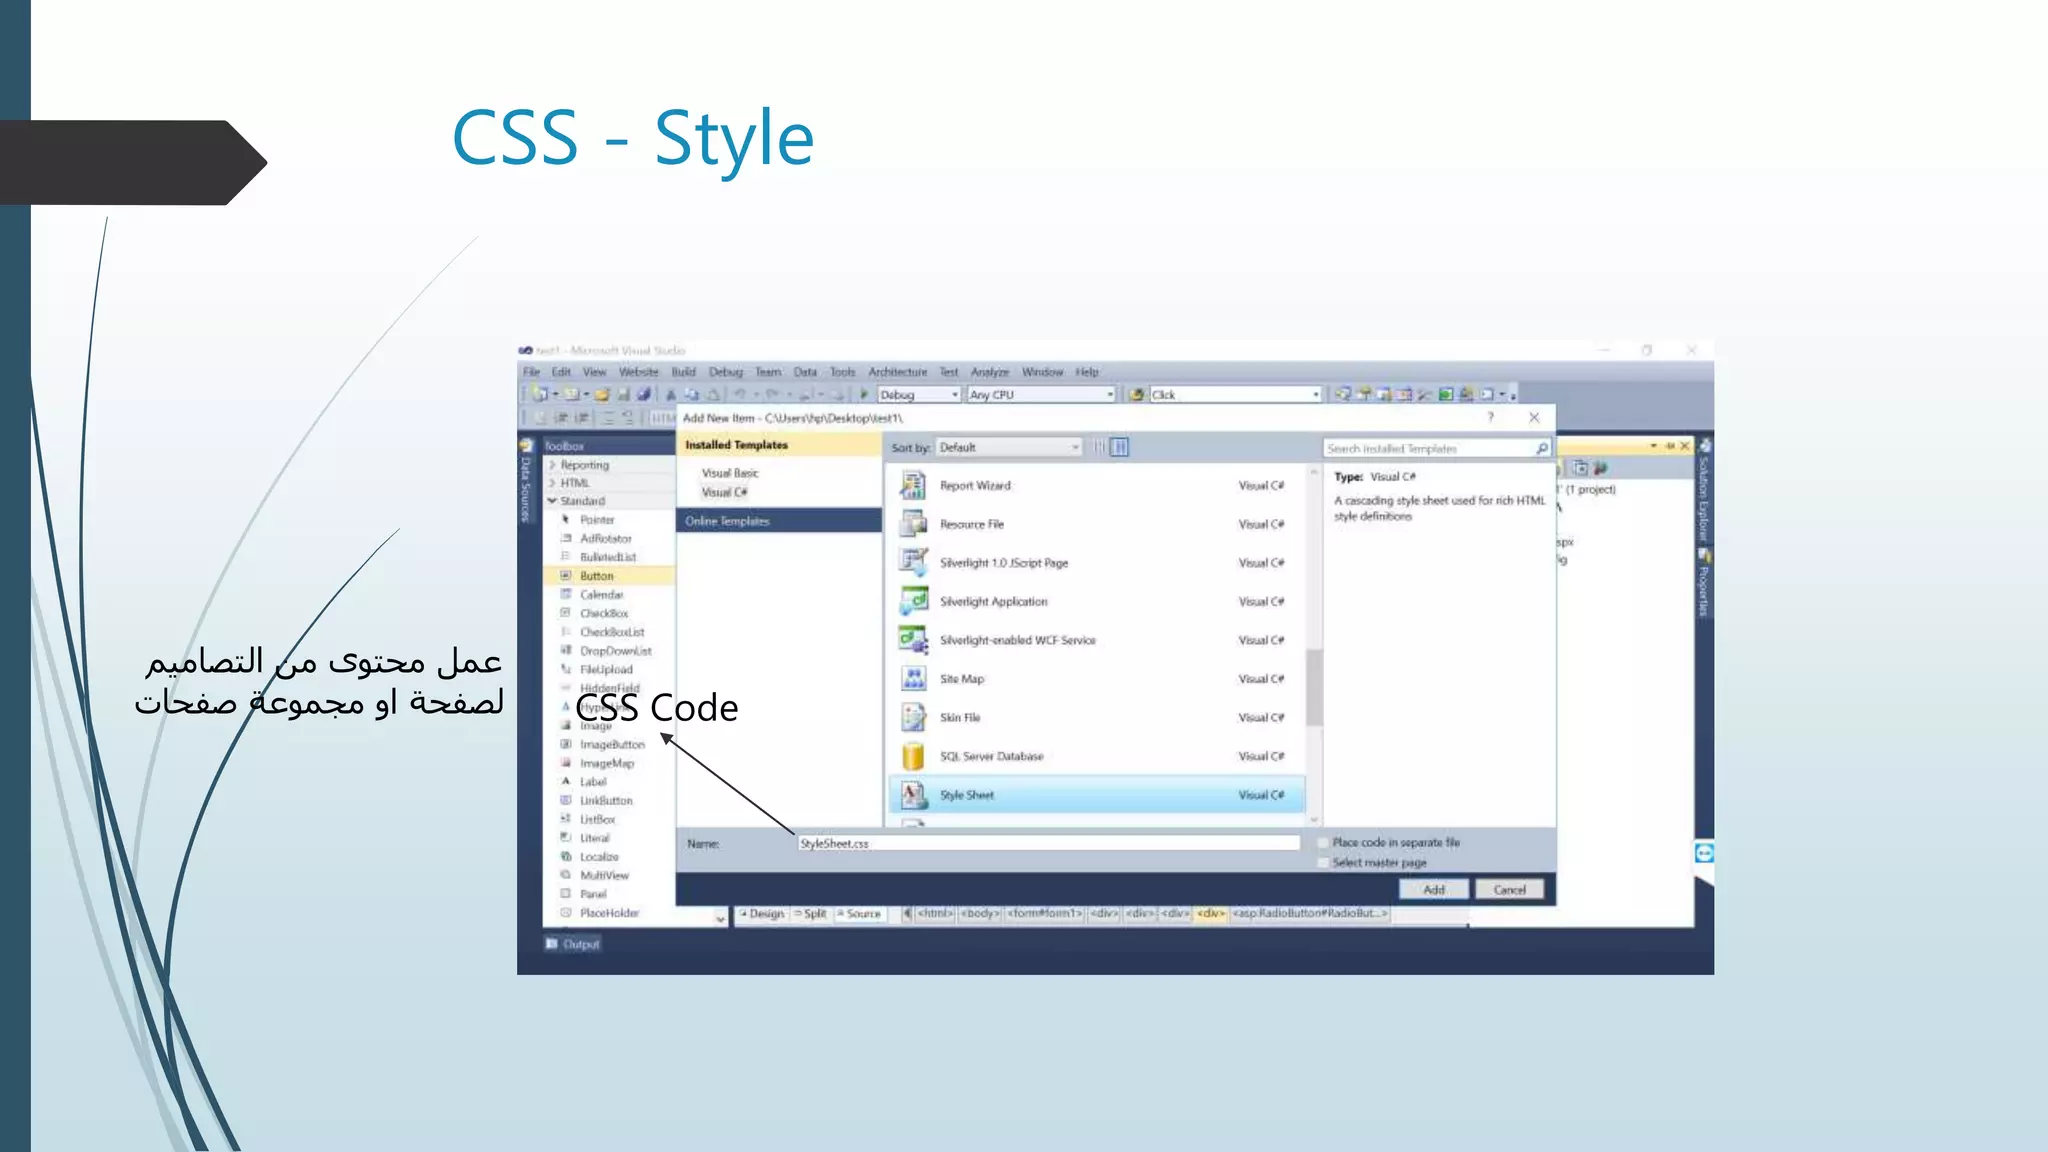Open the Build menu
The height and width of the screenshot is (1152, 2048).
684,372
